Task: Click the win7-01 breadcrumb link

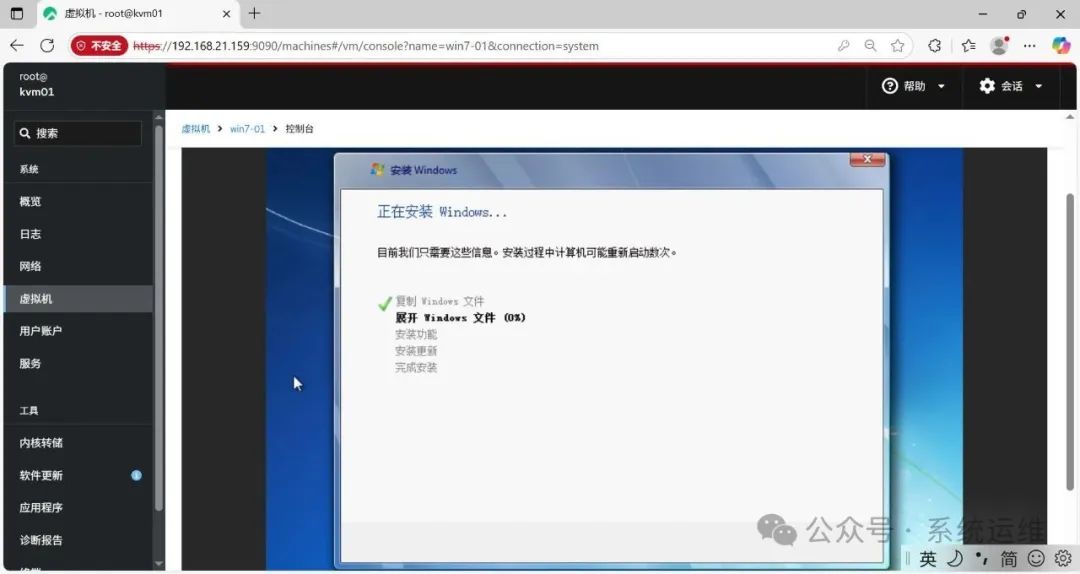Action: point(247,129)
